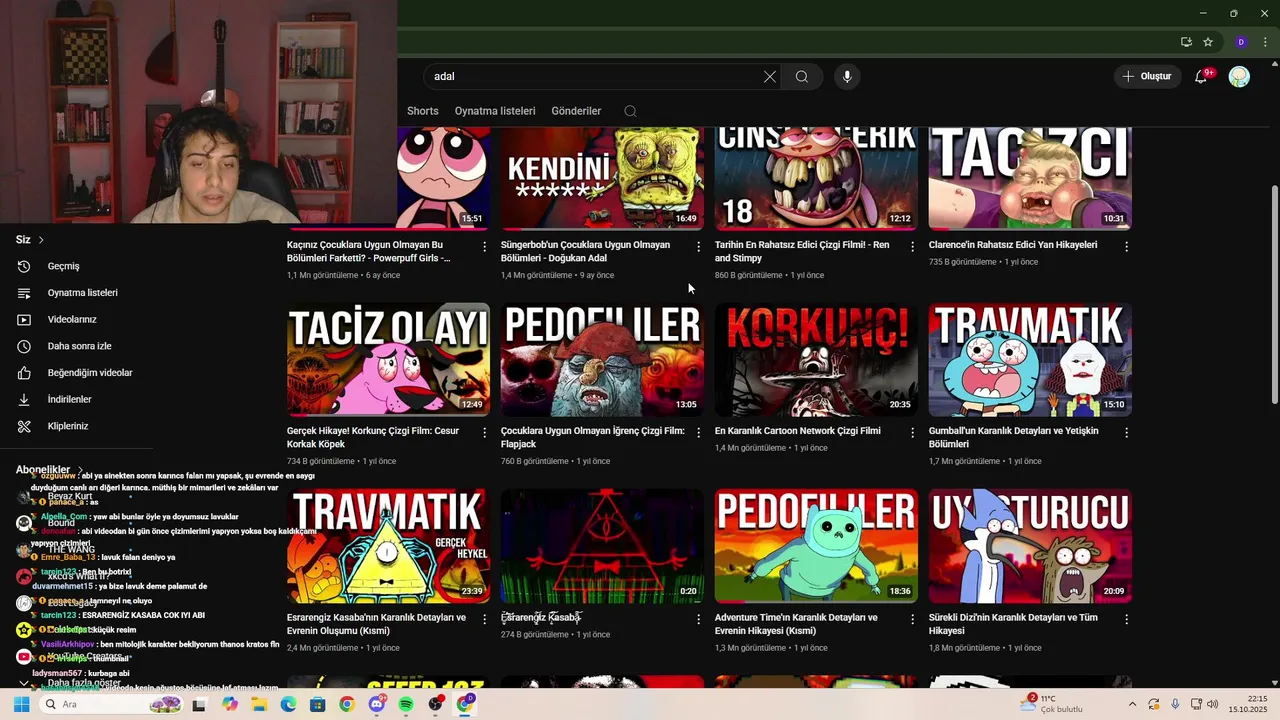Open Chrome three-dot menu
The height and width of the screenshot is (720, 1280).
tap(1265, 42)
